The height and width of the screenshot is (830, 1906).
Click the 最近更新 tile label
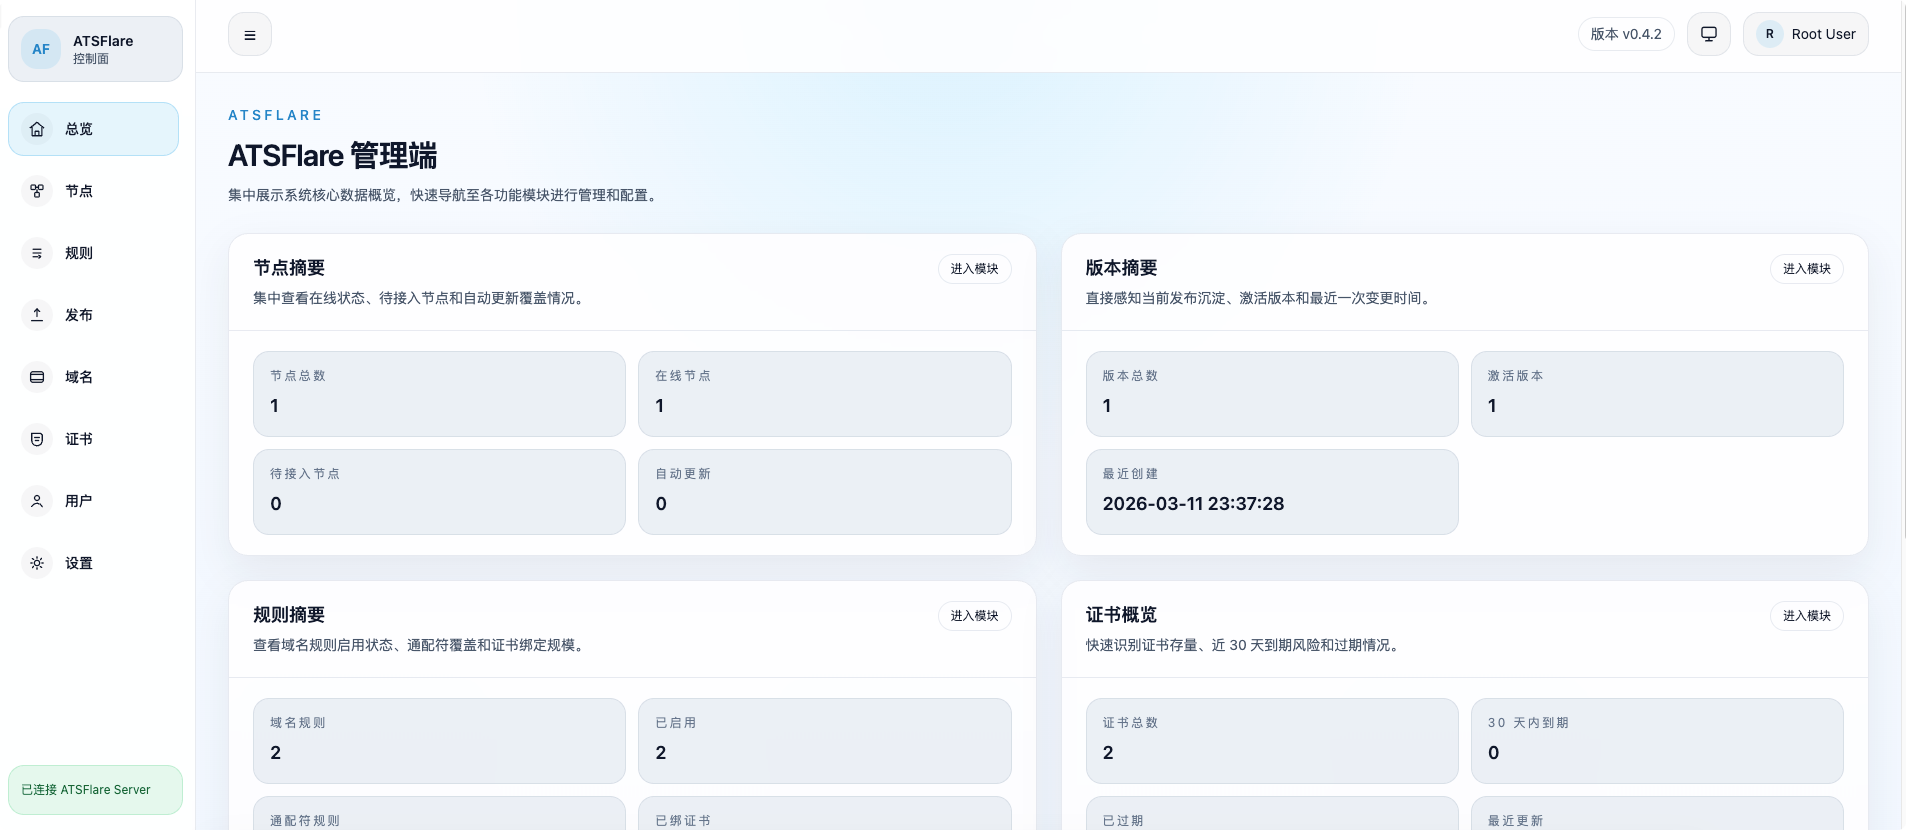click(x=1515, y=821)
